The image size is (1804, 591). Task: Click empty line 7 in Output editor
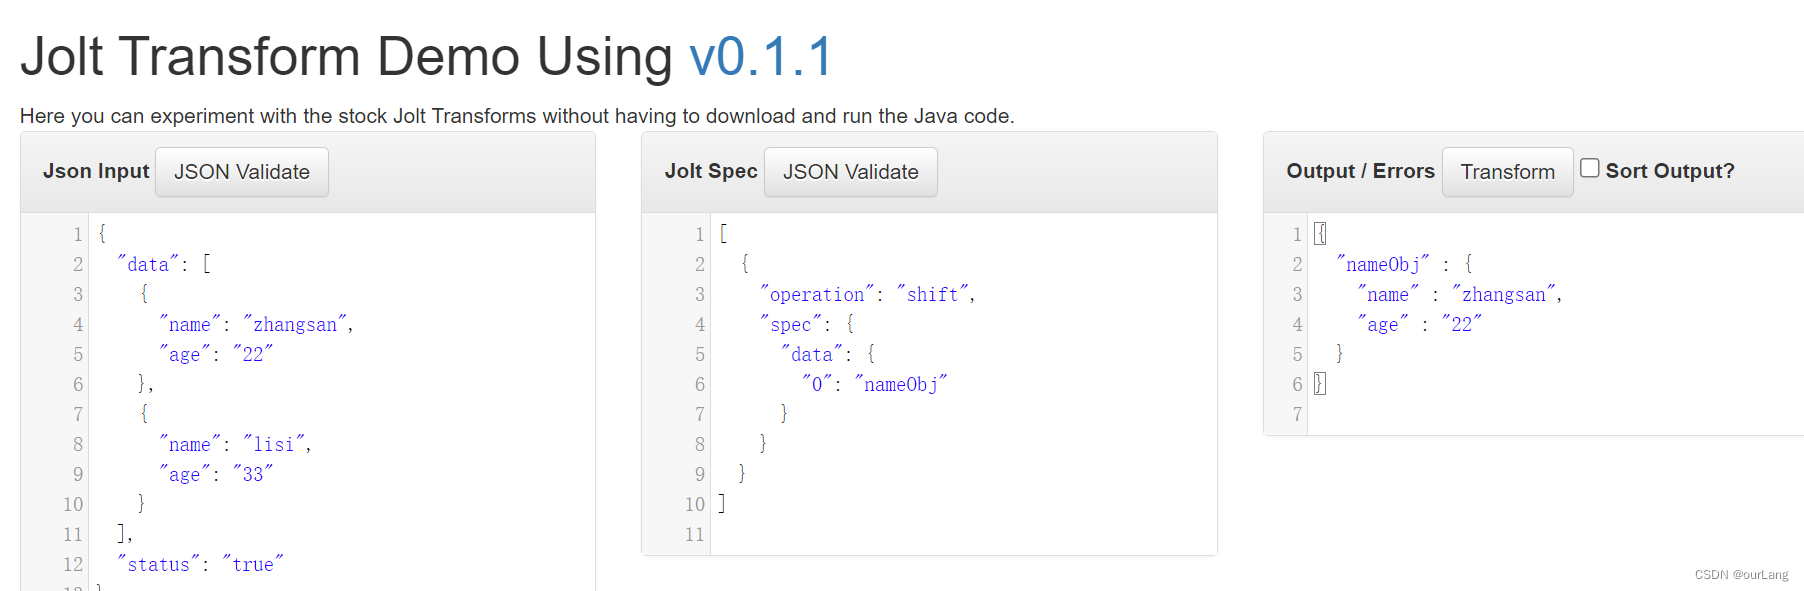[1555, 414]
